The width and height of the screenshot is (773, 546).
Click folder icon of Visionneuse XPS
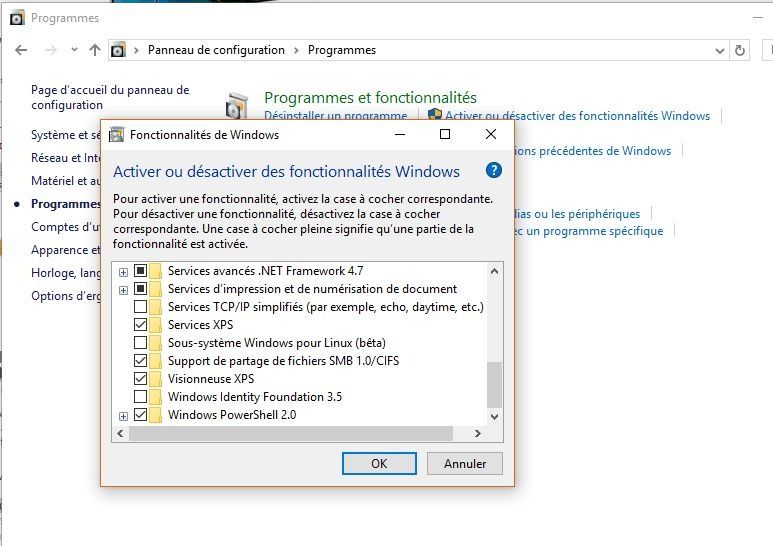(156, 379)
